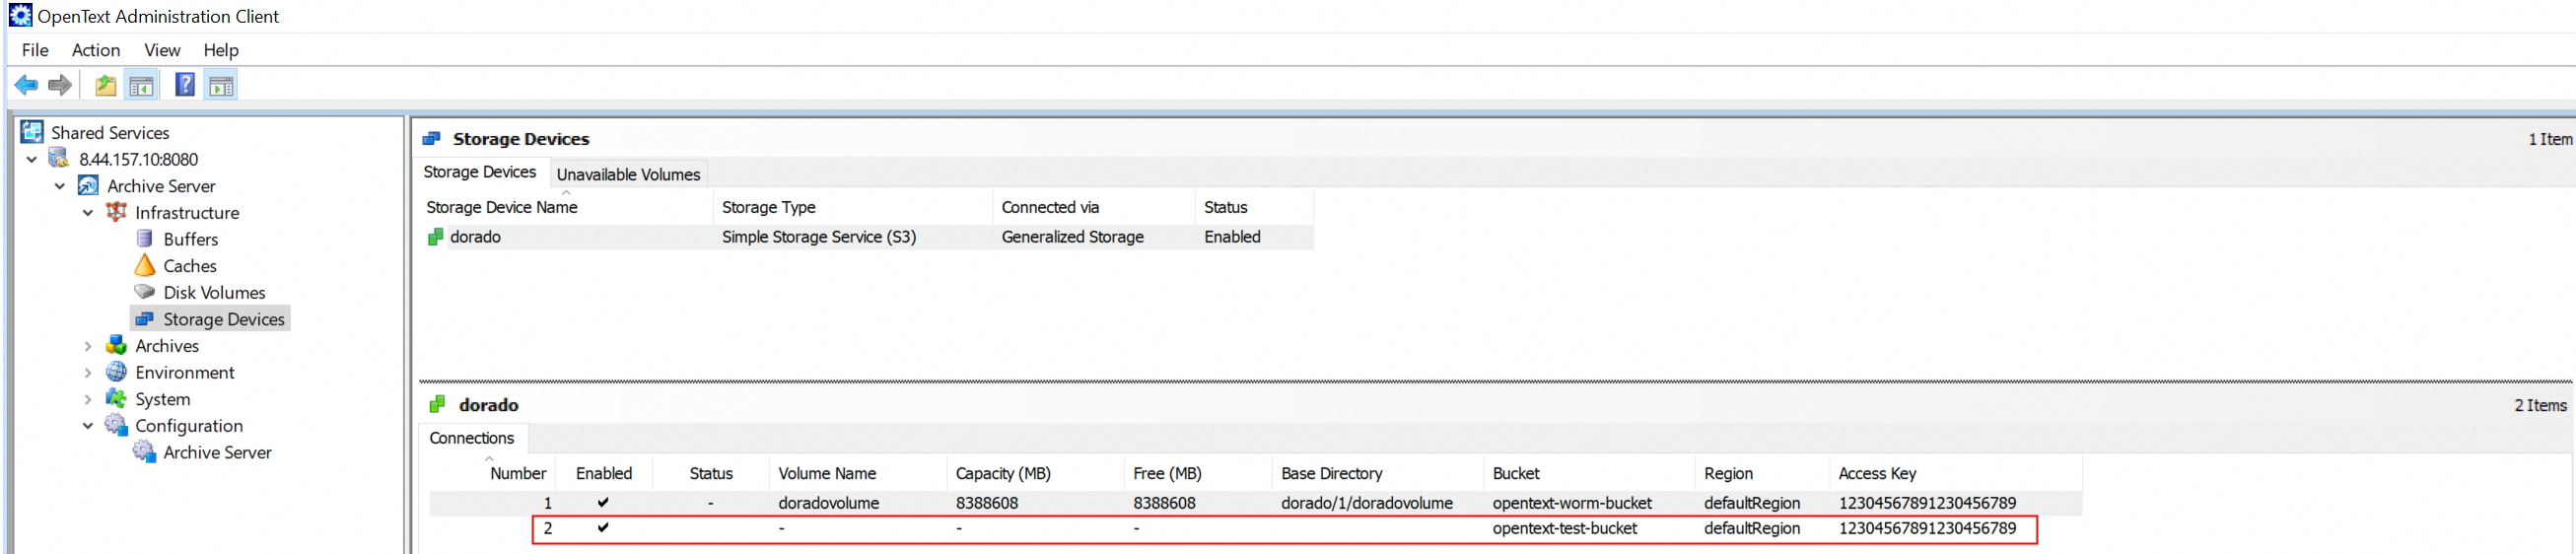Toggle the Show/Hide console tree icon

coord(141,86)
